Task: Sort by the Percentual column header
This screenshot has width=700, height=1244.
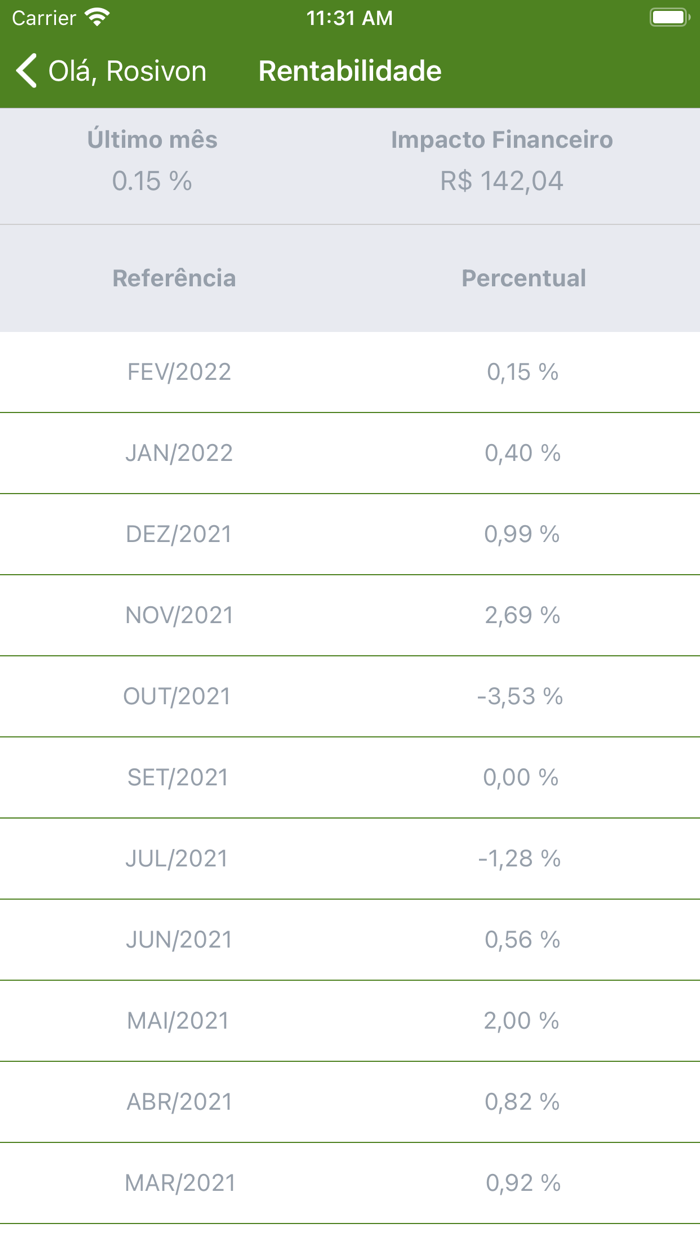Action: [522, 278]
